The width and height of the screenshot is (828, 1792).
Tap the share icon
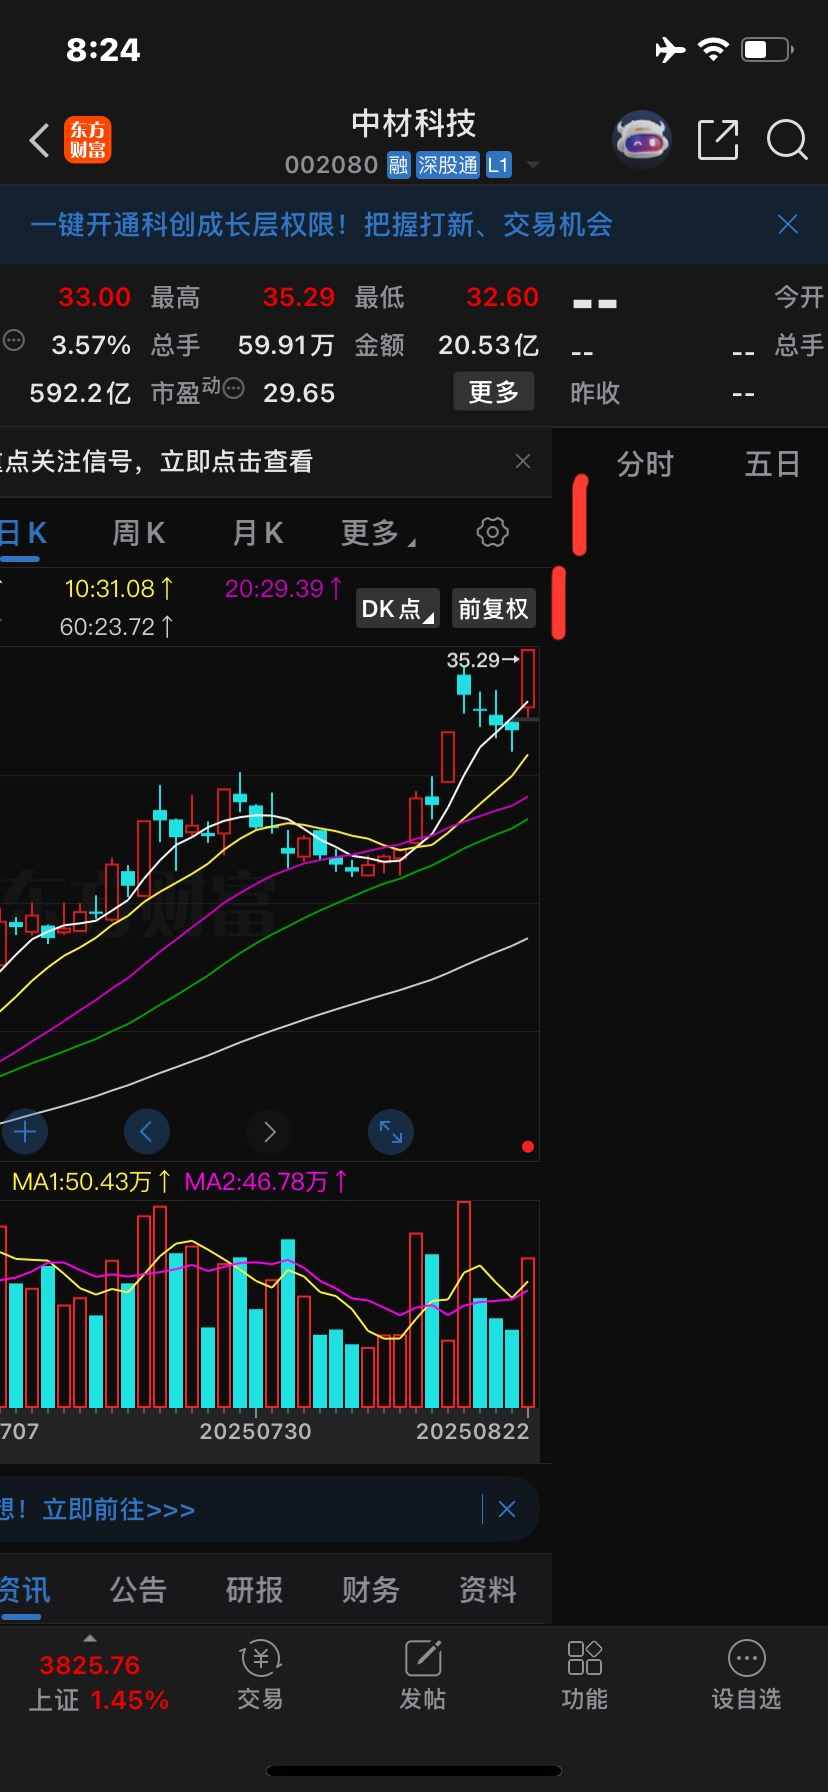718,140
